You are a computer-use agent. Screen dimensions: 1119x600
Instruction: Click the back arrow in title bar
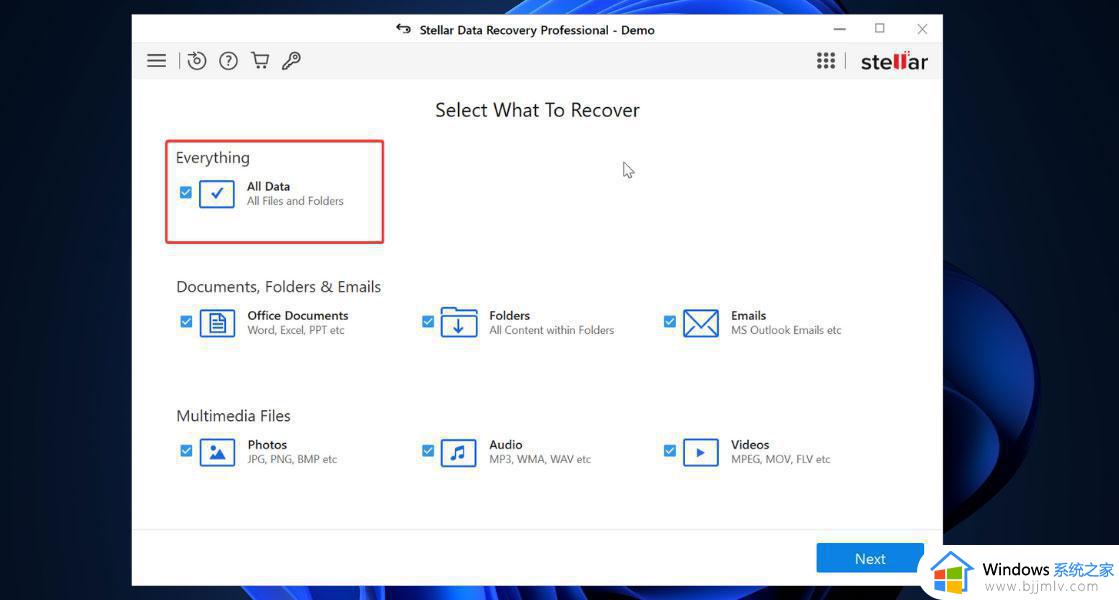tap(403, 29)
